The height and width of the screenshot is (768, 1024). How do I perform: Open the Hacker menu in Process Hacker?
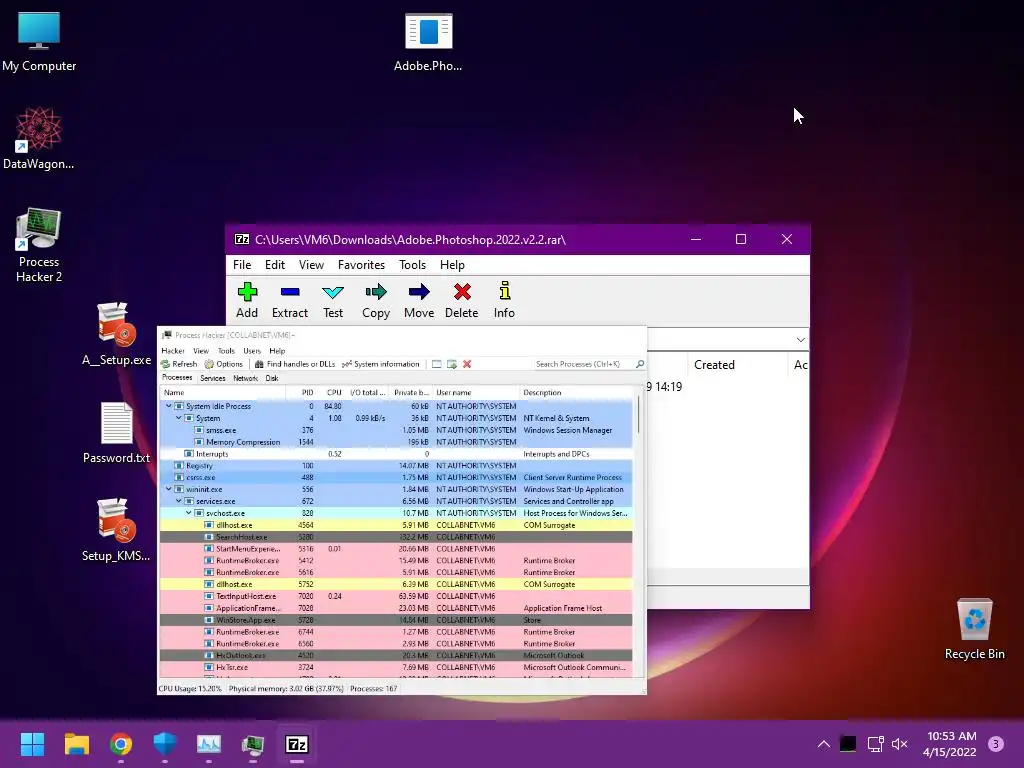coord(172,351)
